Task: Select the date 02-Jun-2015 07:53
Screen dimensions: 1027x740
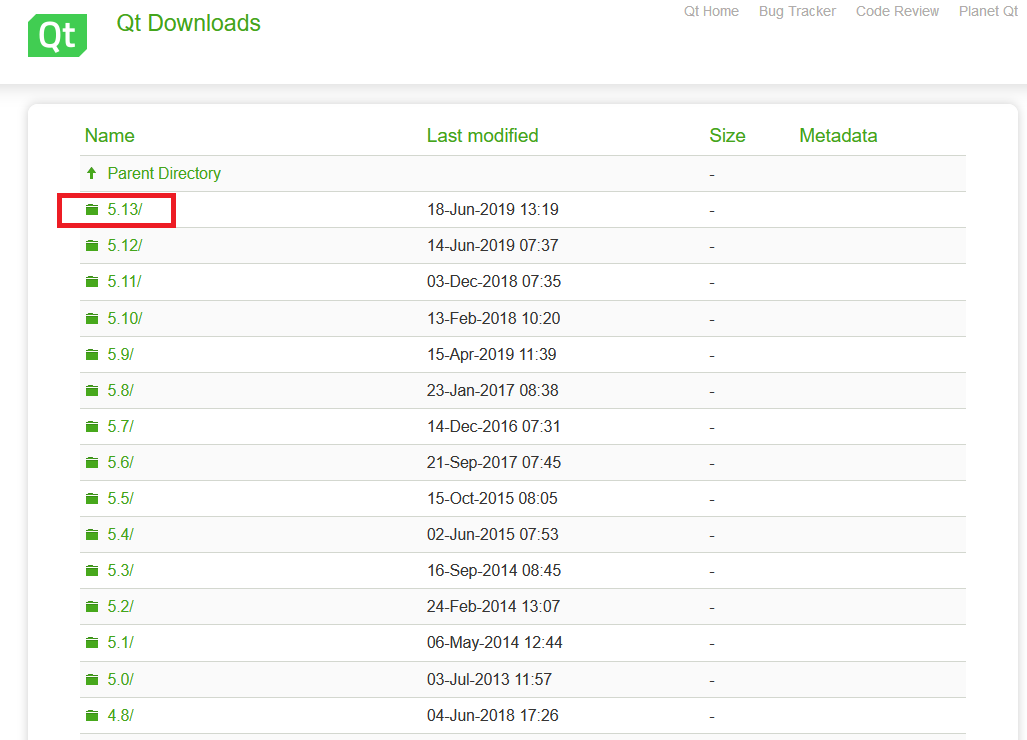Action: (493, 534)
